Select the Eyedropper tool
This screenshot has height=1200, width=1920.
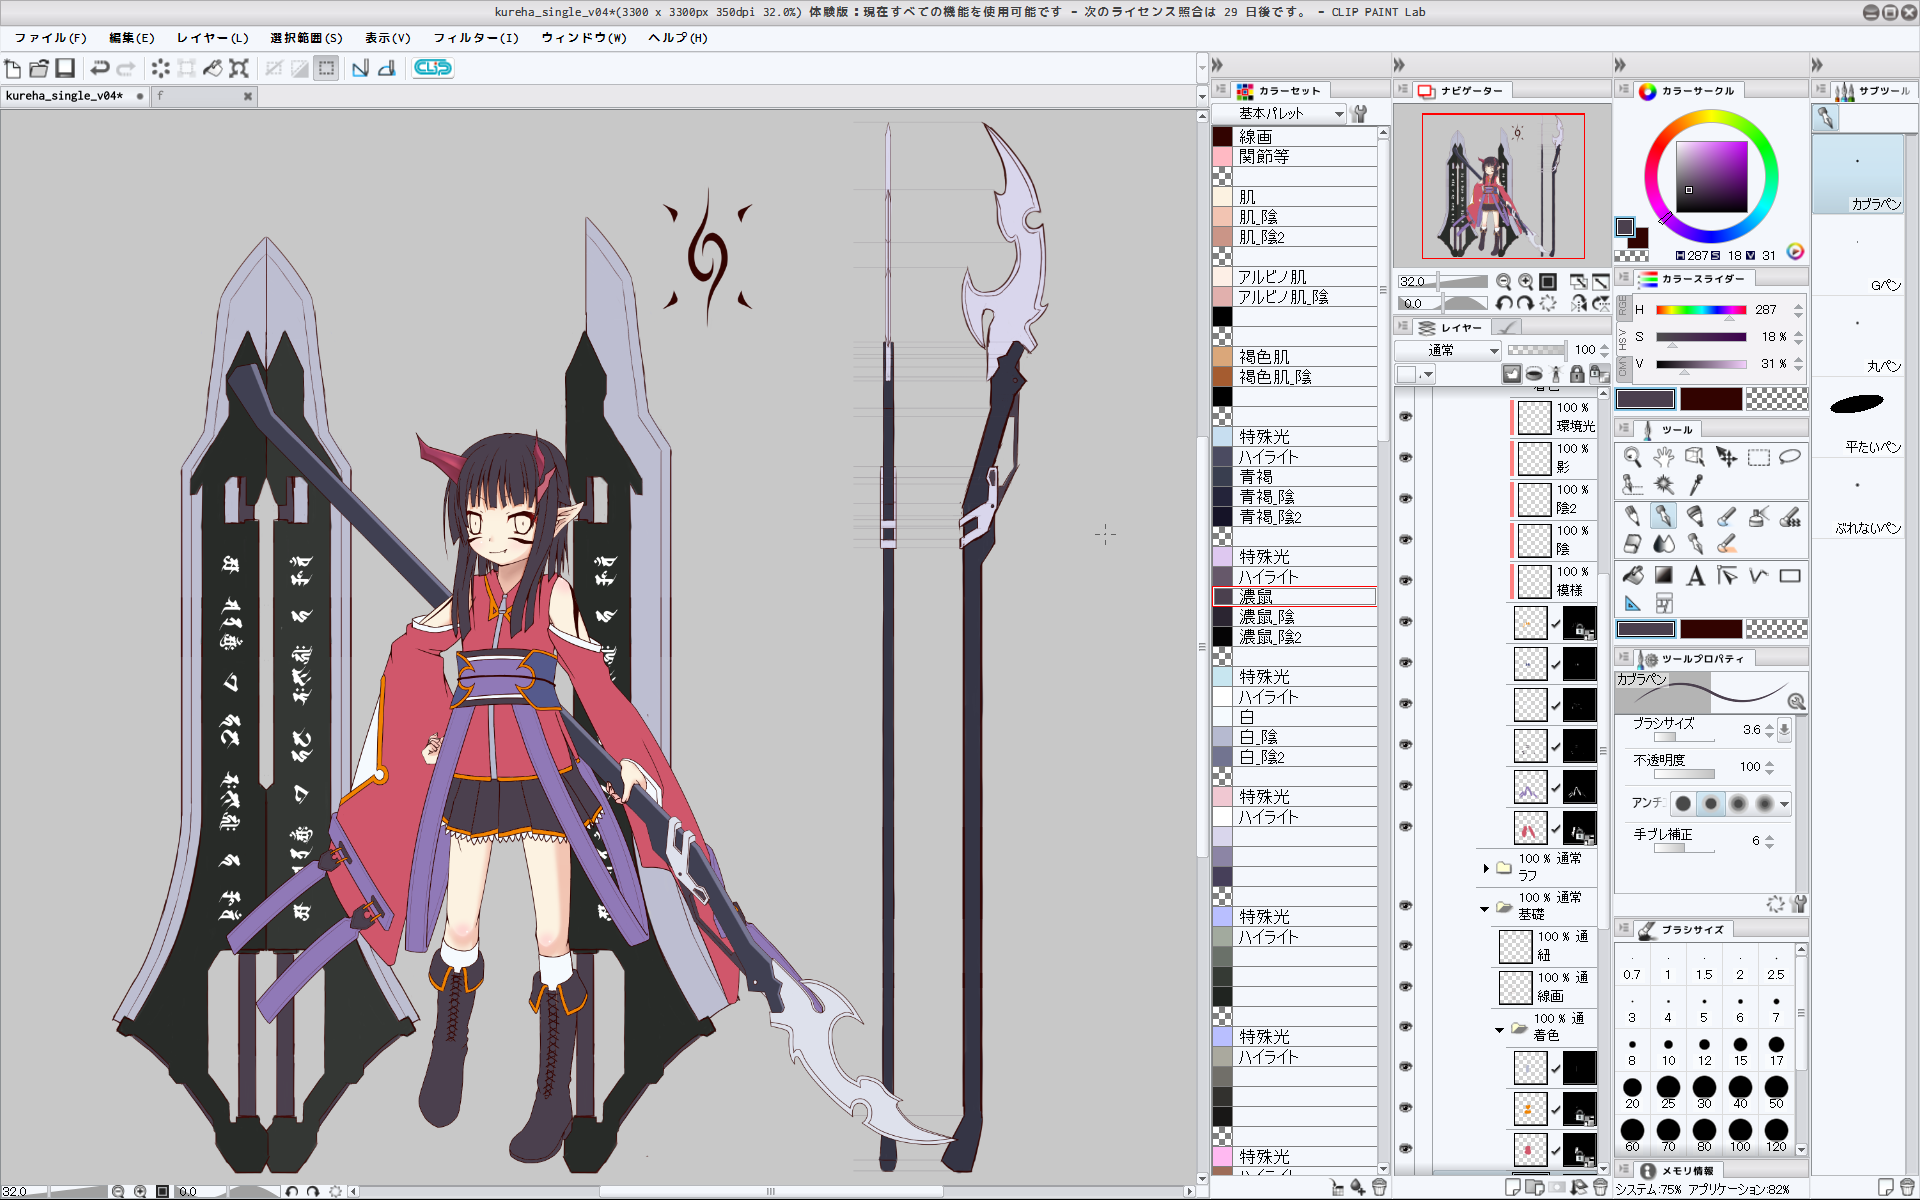1695,485
